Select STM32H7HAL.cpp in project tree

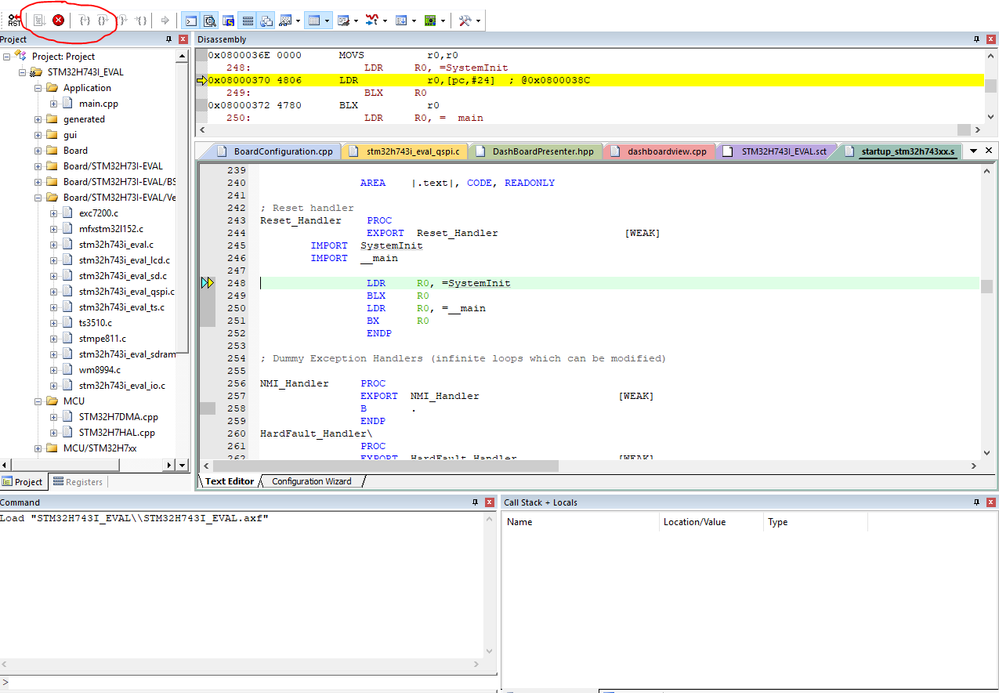coord(117,432)
